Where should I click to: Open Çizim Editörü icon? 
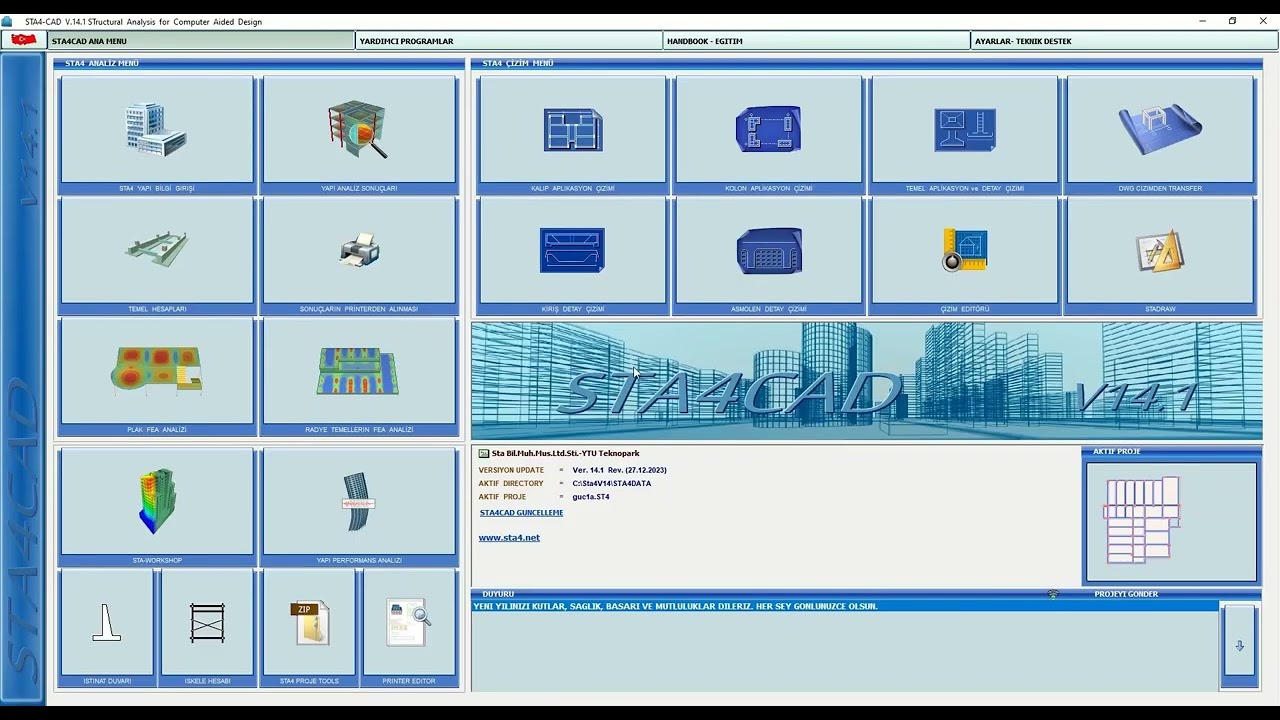tap(965, 250)
